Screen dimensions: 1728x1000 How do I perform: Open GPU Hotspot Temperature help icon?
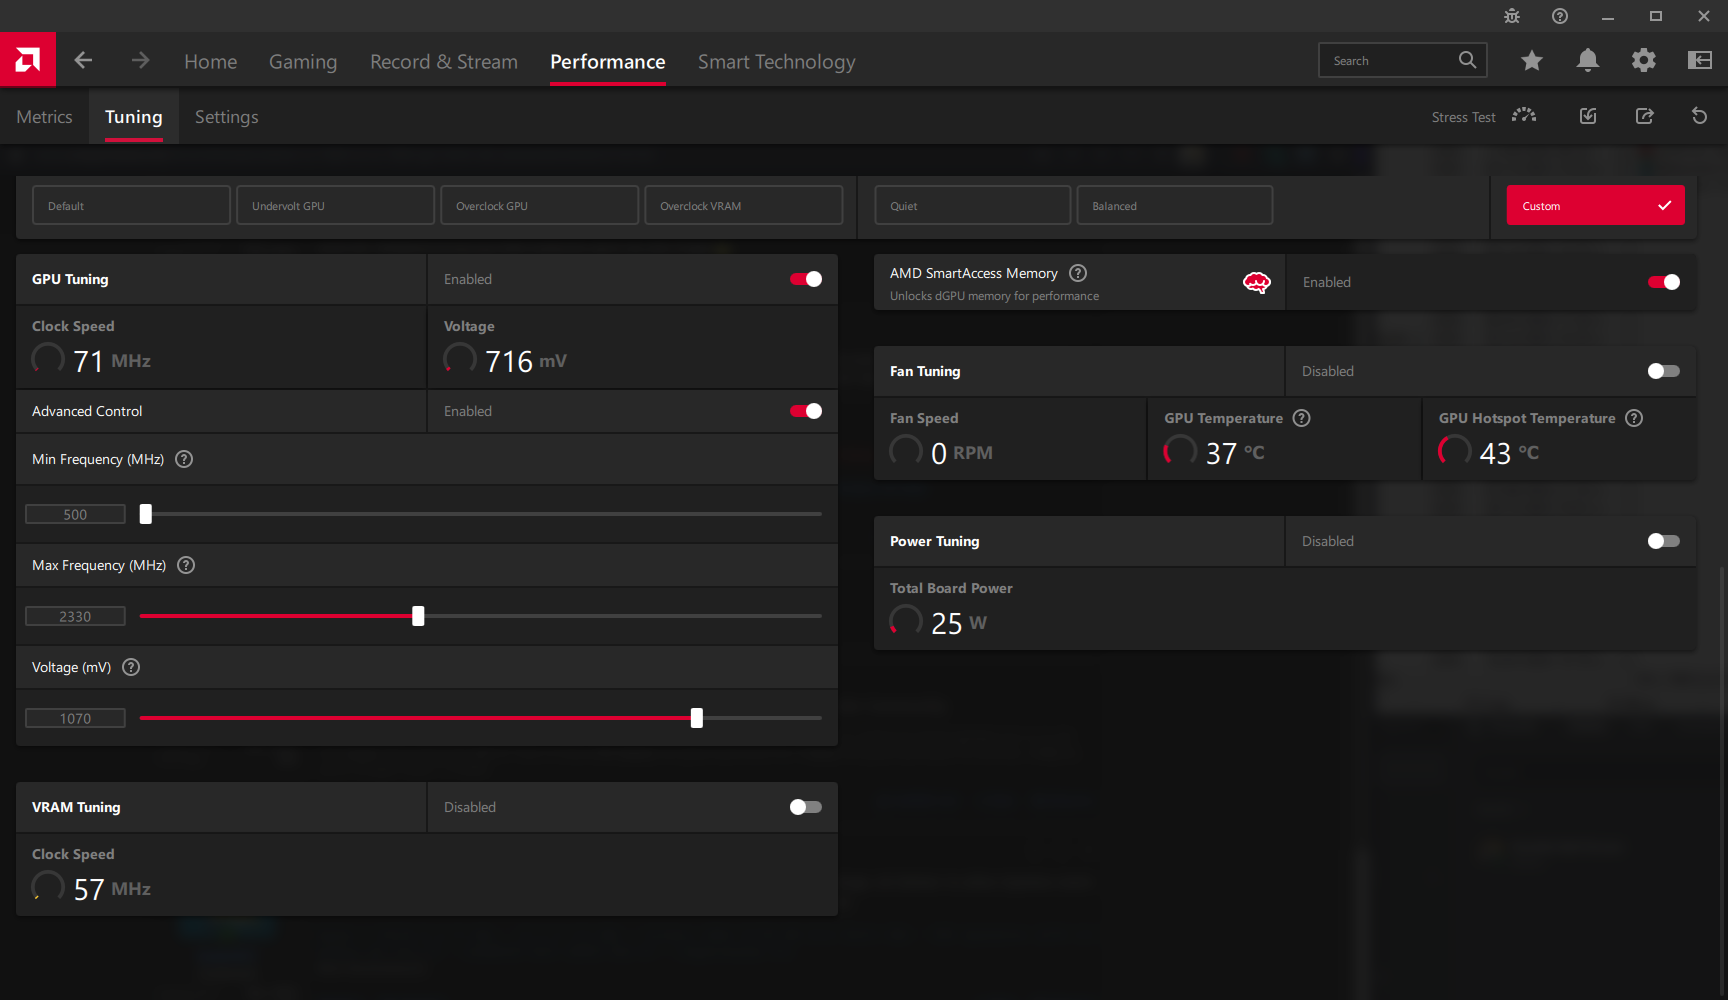[1634, 418]
